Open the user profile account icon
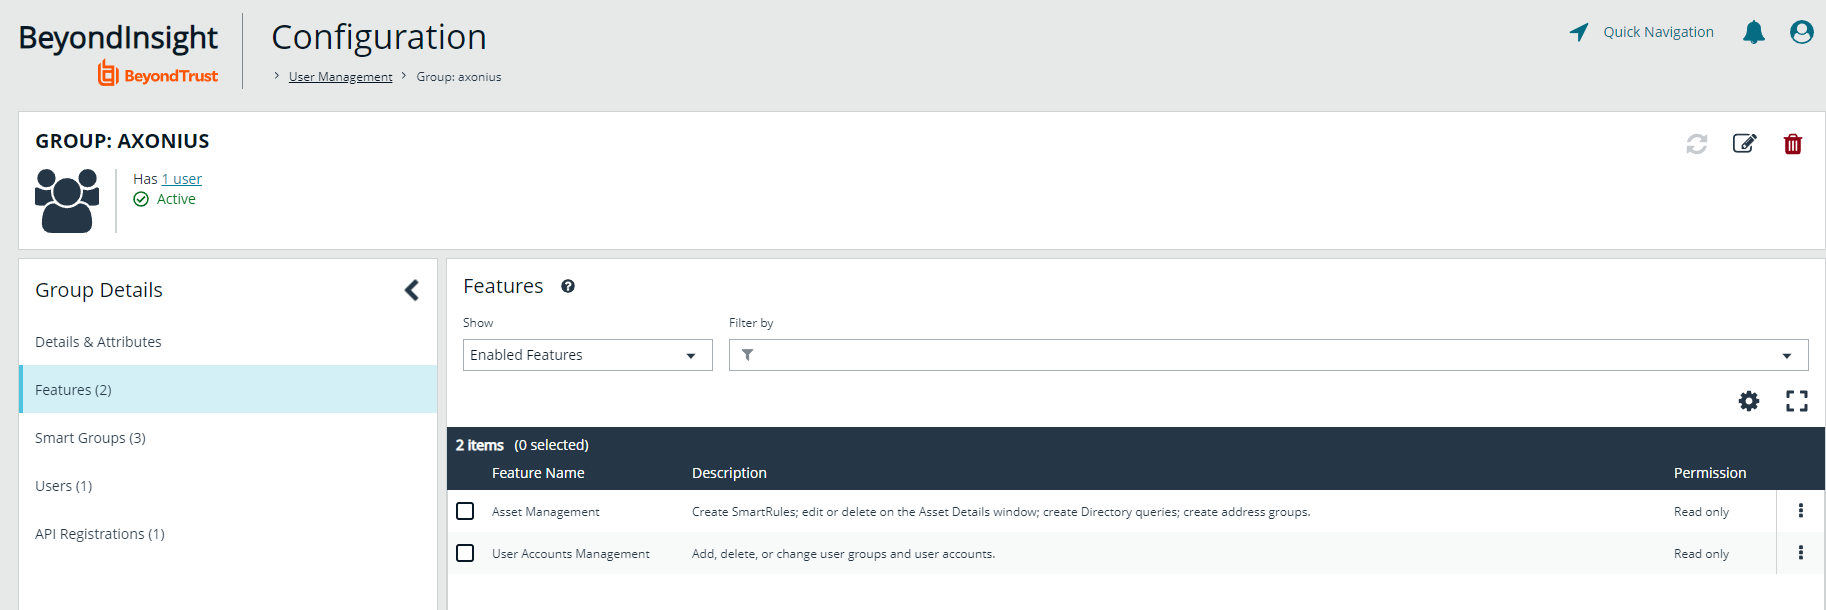The width and height of the screenshot is (1826, 610). 1802,32
